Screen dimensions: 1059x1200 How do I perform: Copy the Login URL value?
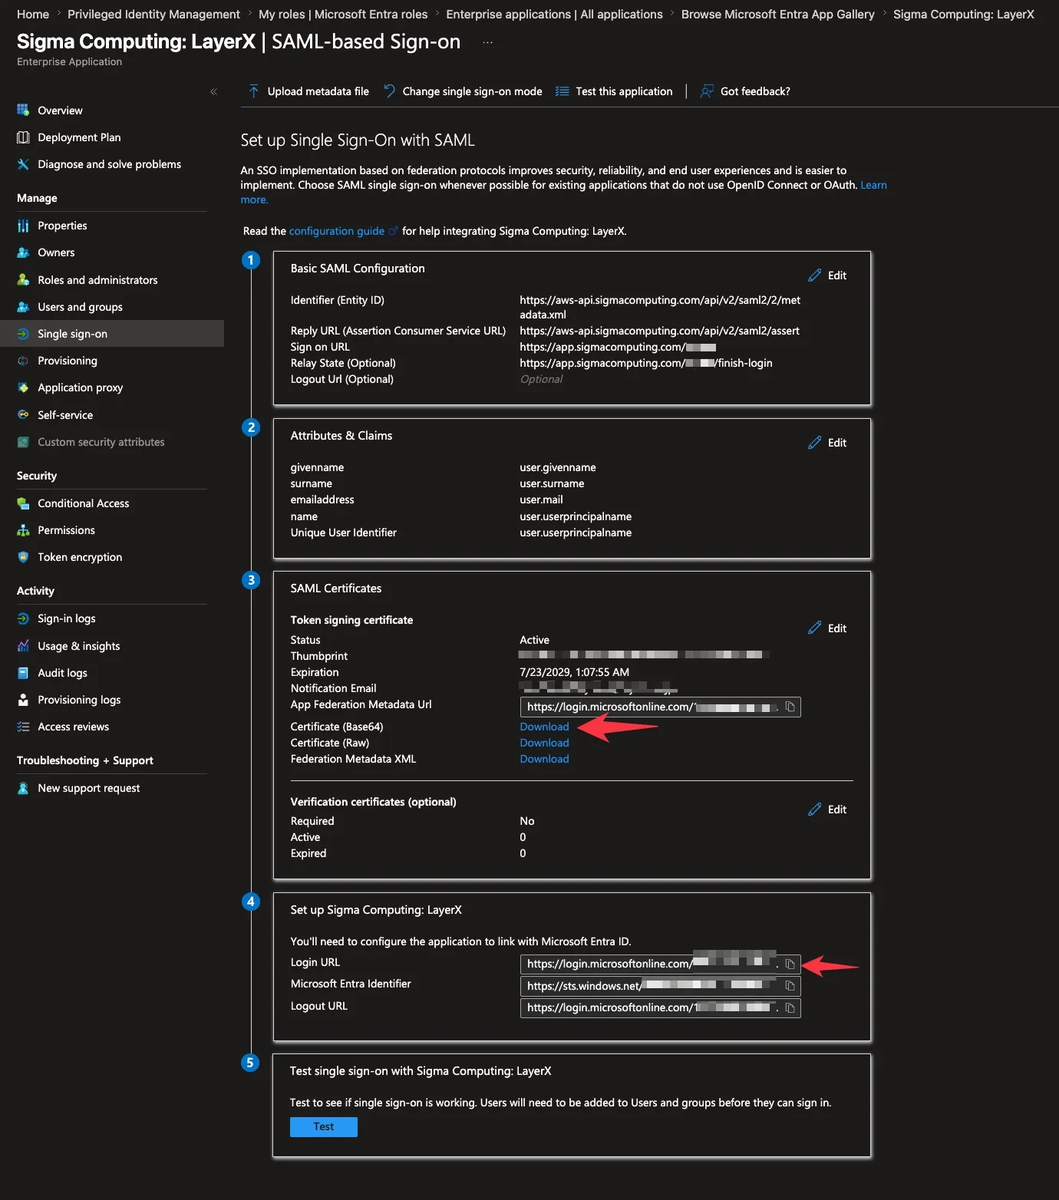[x=790, y=964]
